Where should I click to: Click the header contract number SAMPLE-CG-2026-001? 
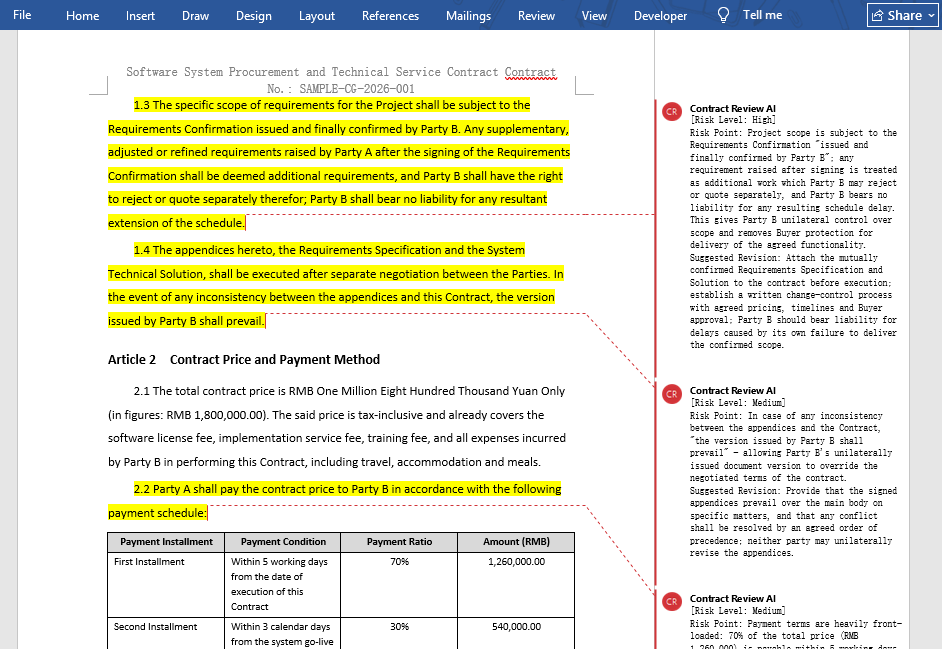click(357, 89)
